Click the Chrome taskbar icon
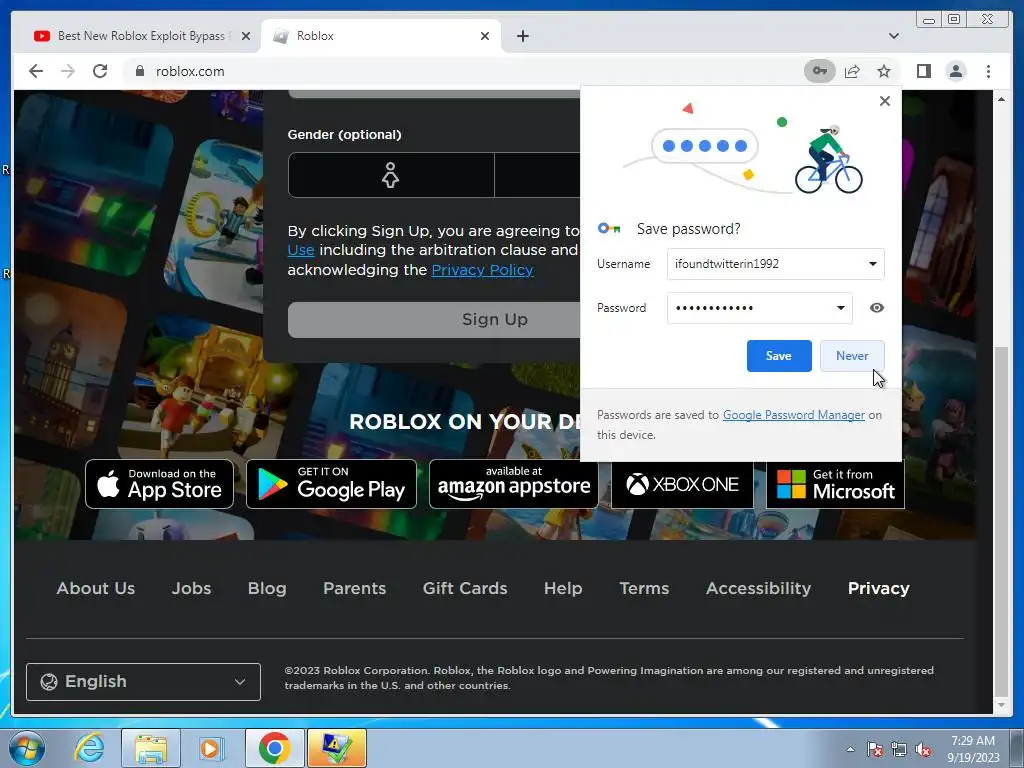 click(274, 748)
